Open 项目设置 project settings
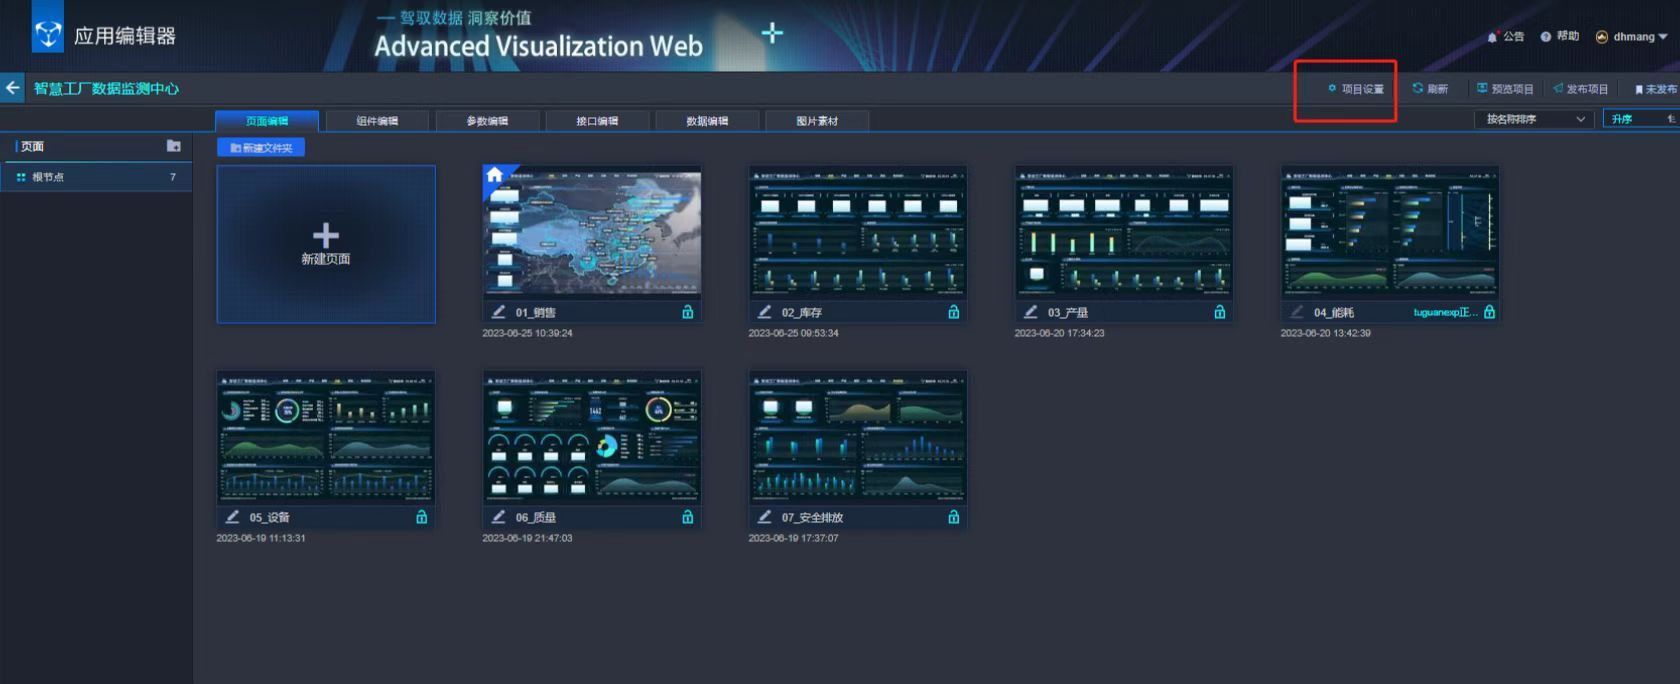The image size is (1680, 684). click(1356, 89)
